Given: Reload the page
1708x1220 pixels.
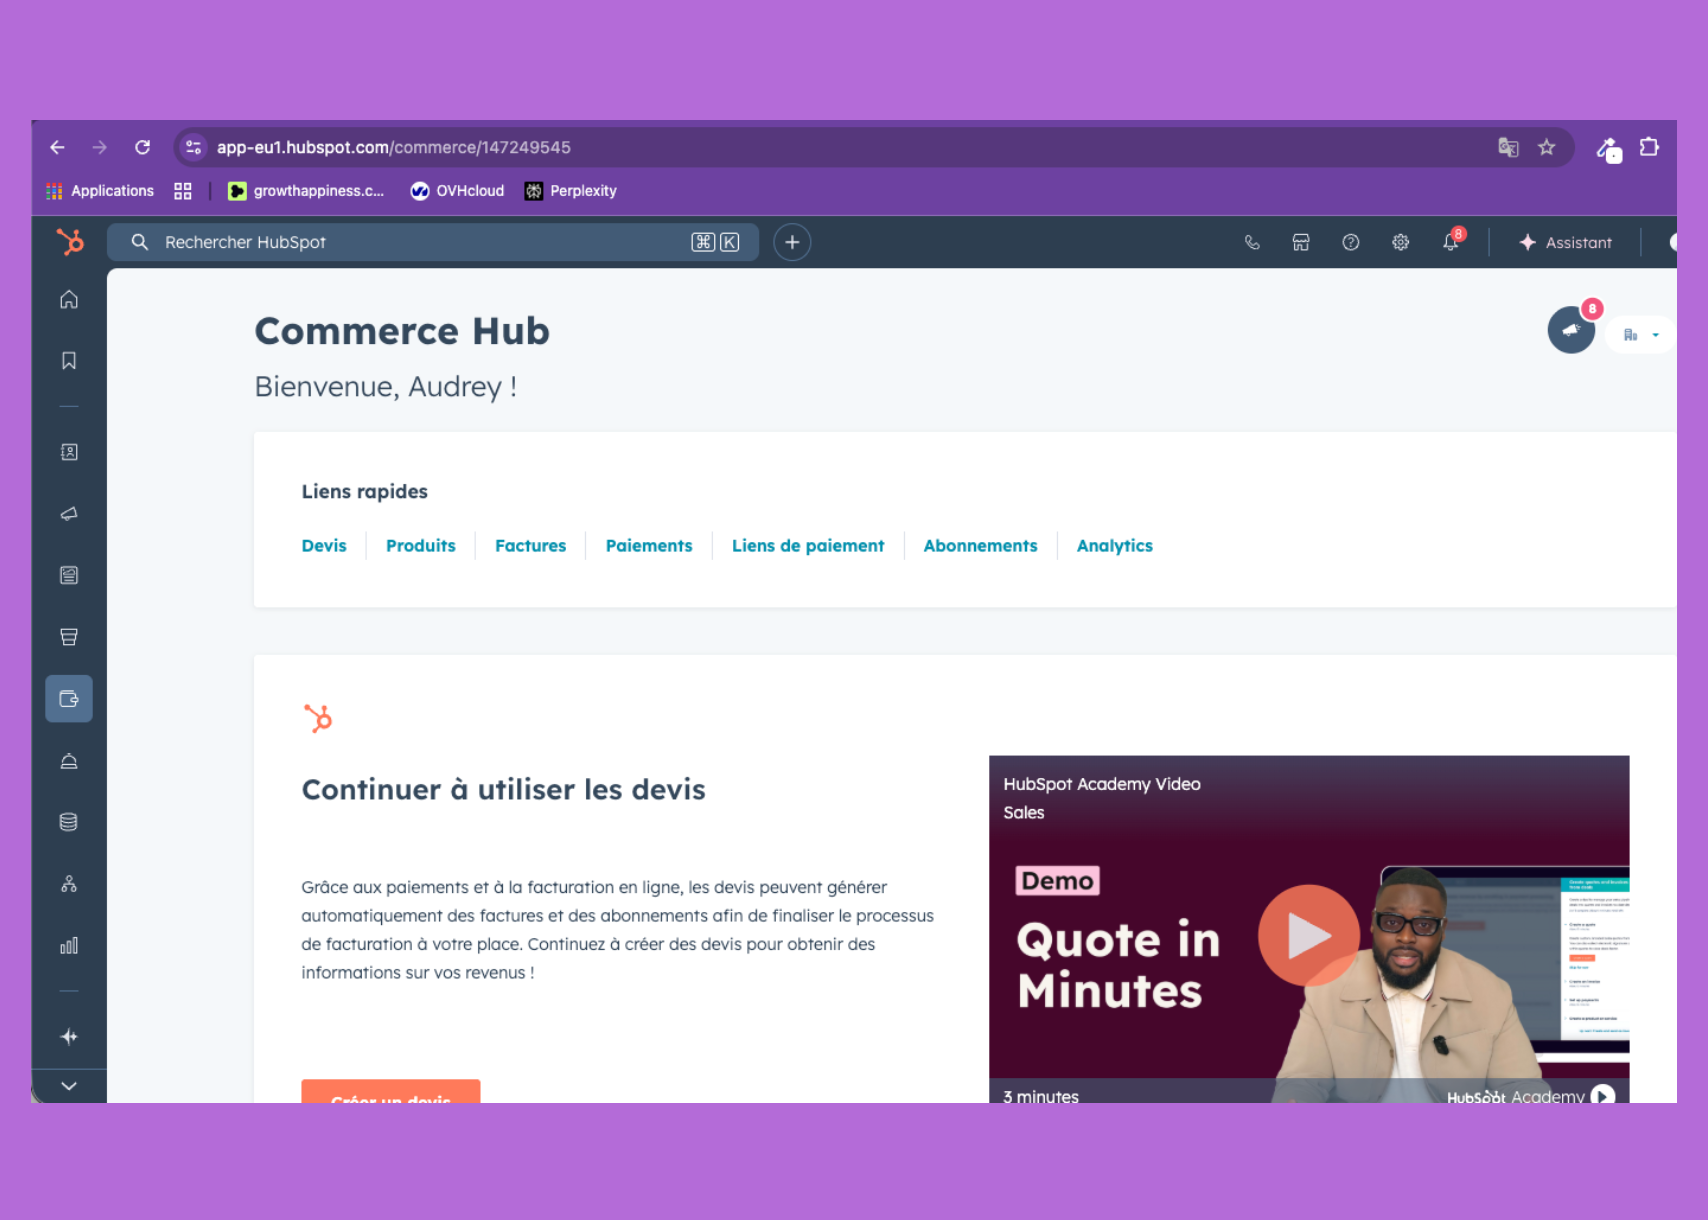Looking at the screenshot, I should pyautogui.click(x=142, y=147).
